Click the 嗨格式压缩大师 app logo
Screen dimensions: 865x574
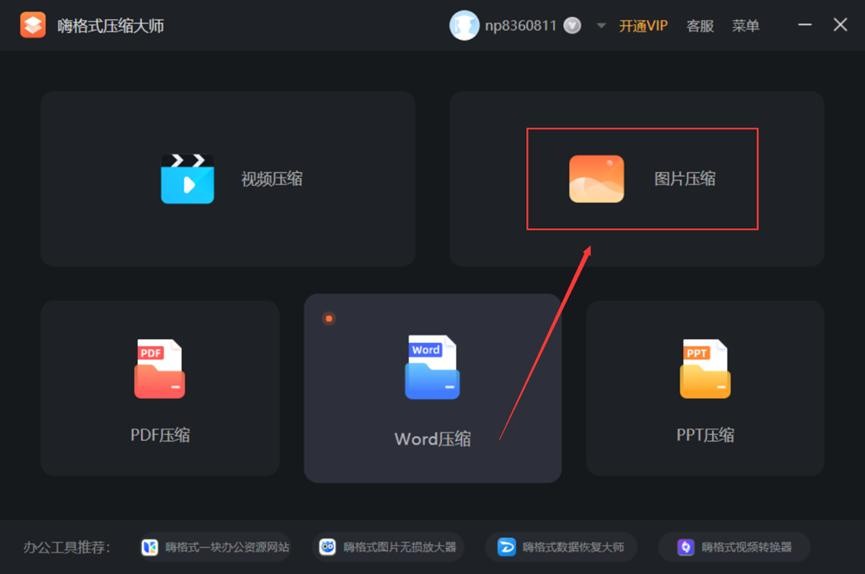(33, 25)
